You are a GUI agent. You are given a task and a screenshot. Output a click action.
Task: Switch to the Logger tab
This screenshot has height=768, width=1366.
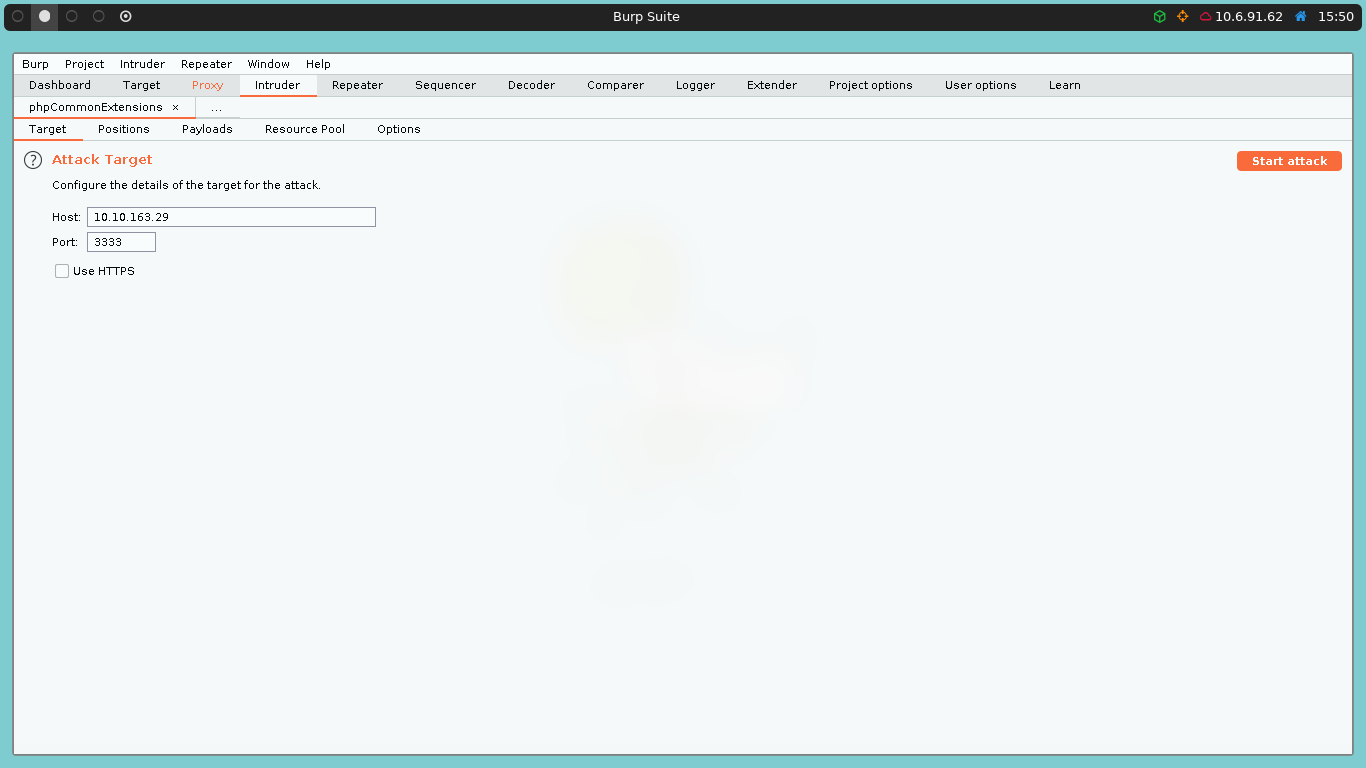pyautogui.click(x=695, y=85)
